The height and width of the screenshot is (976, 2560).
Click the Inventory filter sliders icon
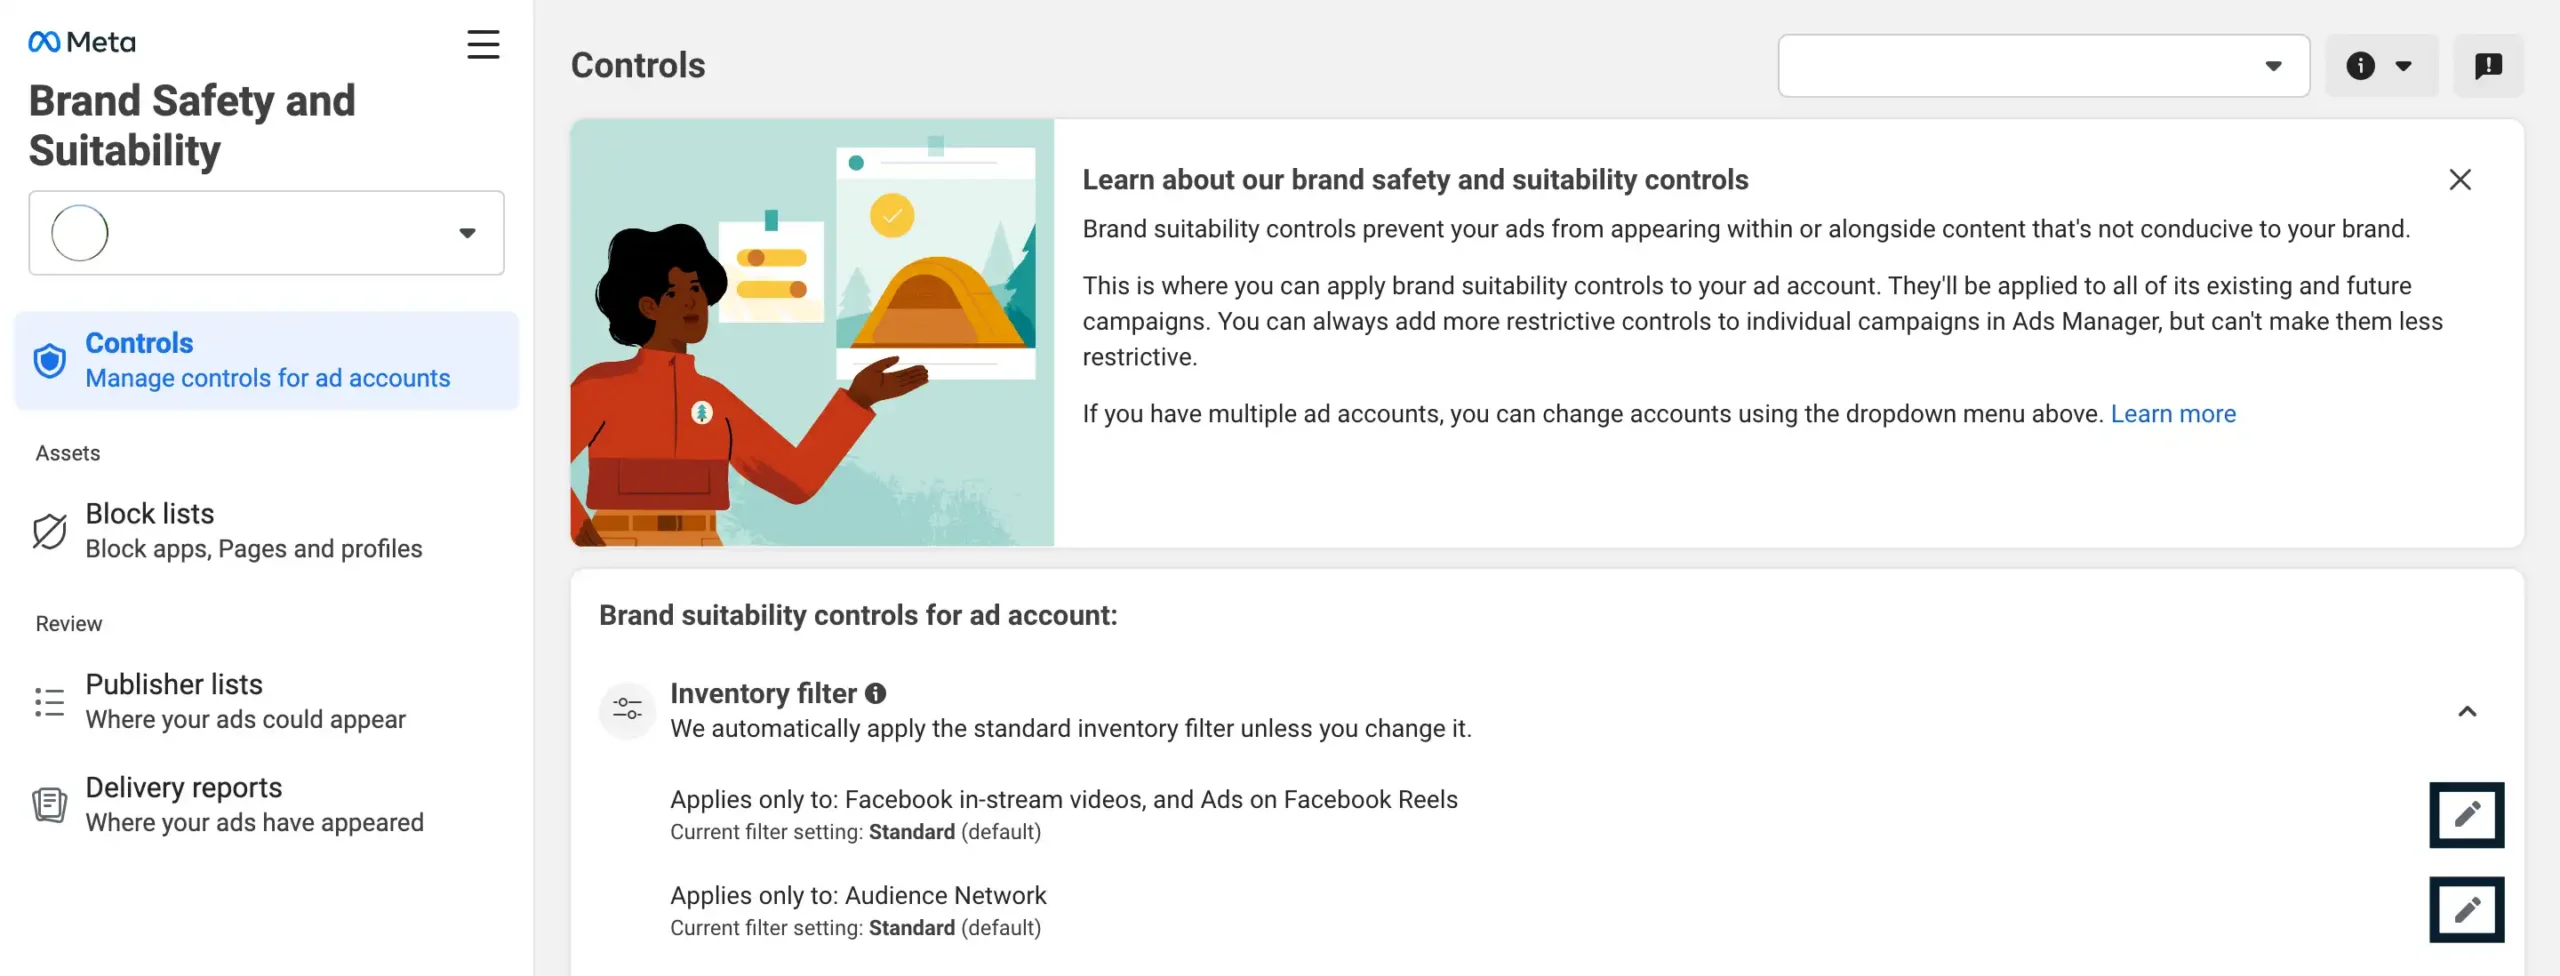pos(627,710)
